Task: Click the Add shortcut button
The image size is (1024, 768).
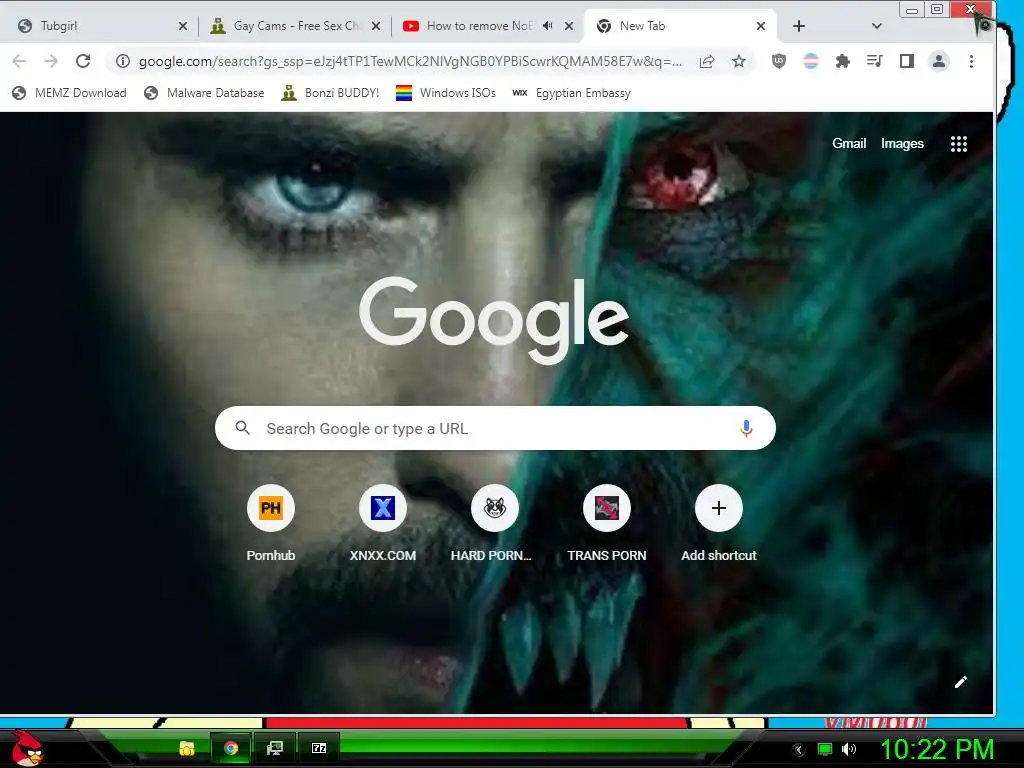Action: click(x=719, y=524)
